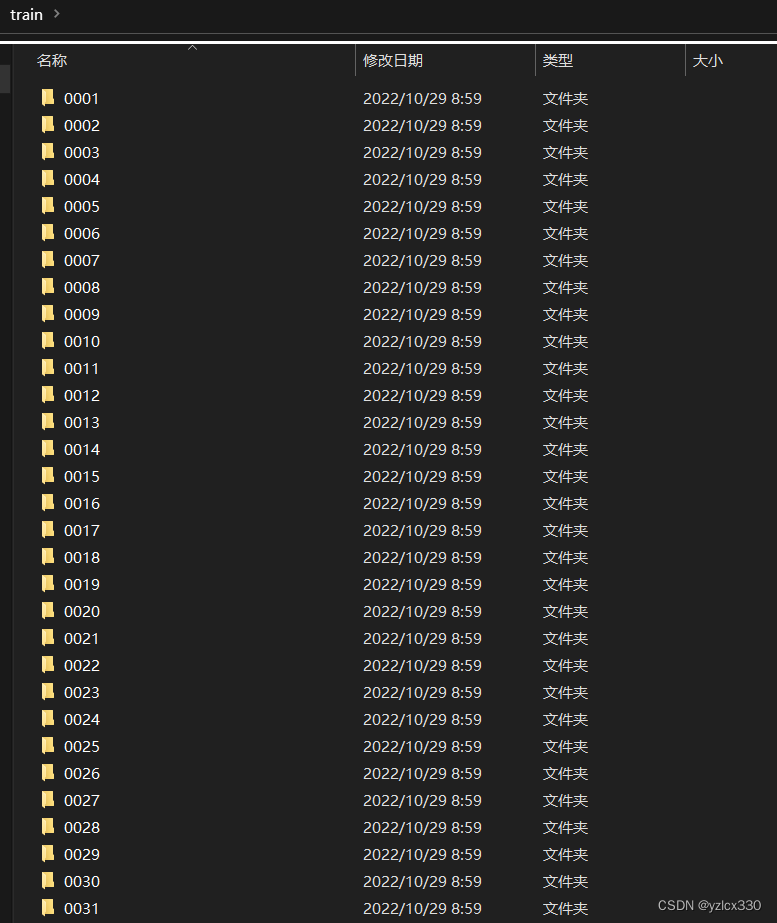This screenshot has height=923, width=777.
Task: Select folder name 0003
Action: click(x=82, y=152)
